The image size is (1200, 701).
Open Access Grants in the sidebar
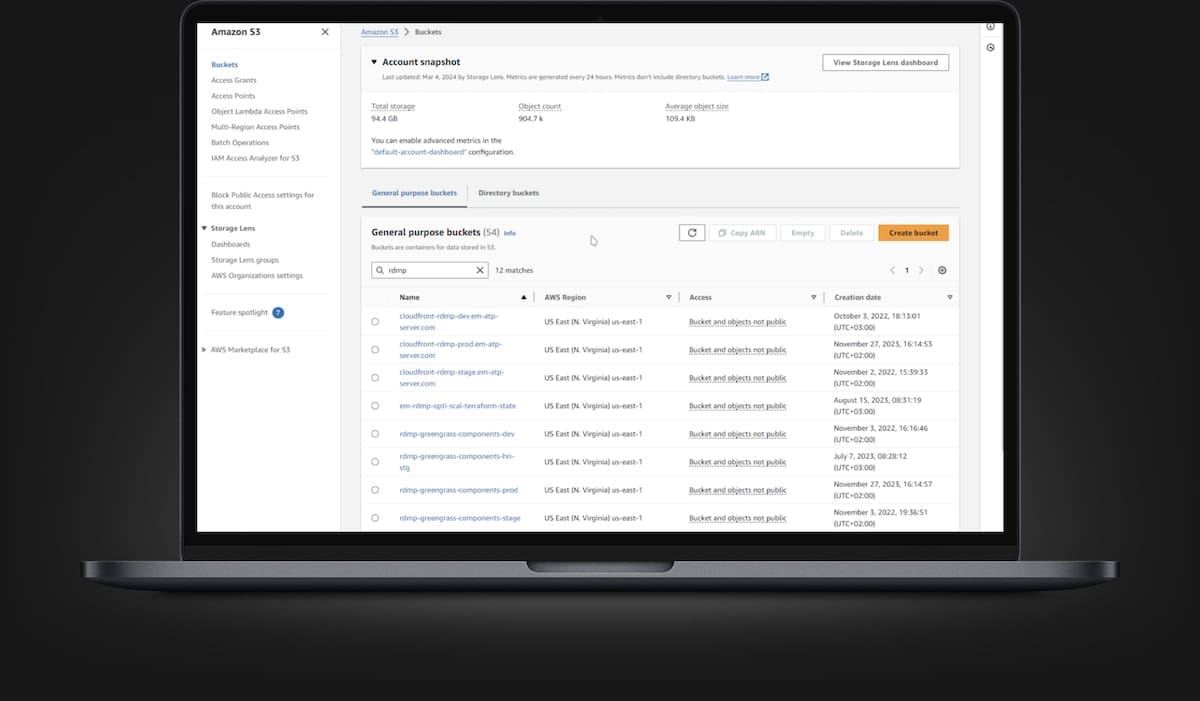pyautogui.click(x=234, y=80)
